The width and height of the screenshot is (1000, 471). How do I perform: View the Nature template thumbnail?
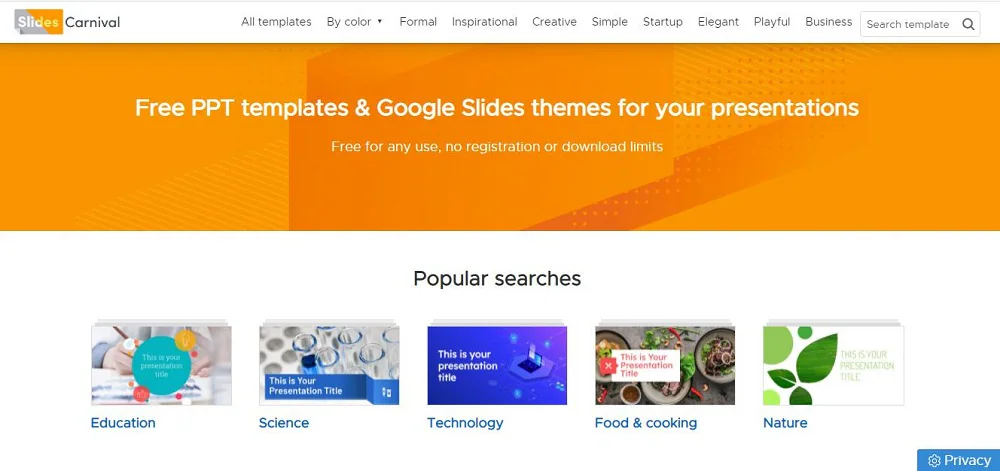833,365
